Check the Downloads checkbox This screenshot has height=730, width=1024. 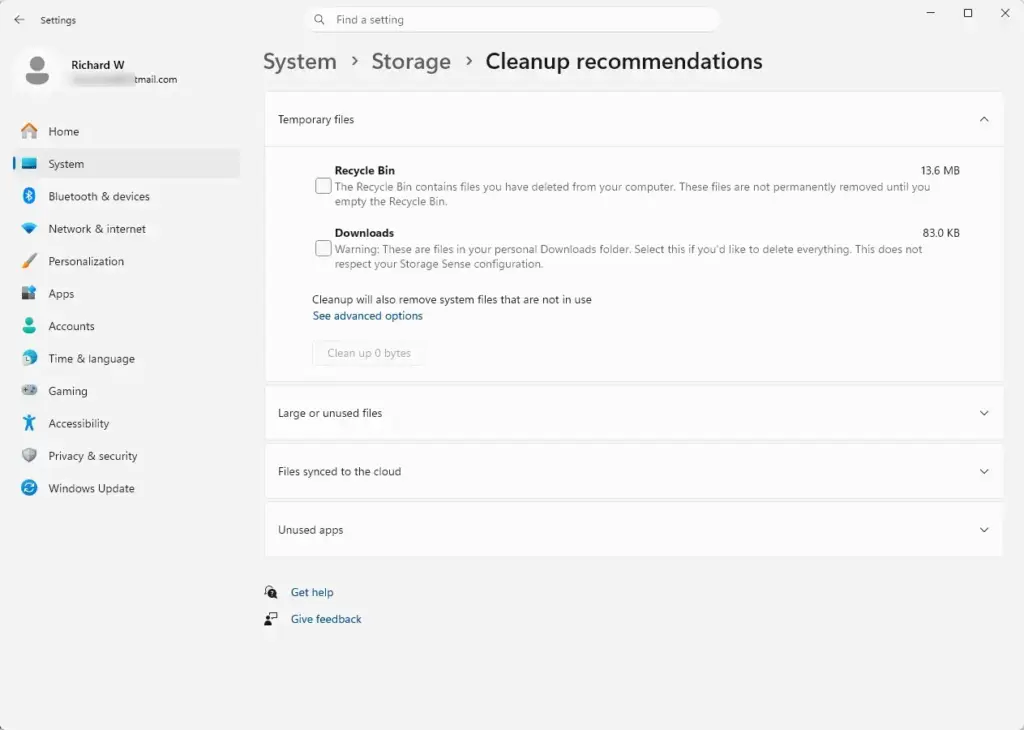click(323, 248)
